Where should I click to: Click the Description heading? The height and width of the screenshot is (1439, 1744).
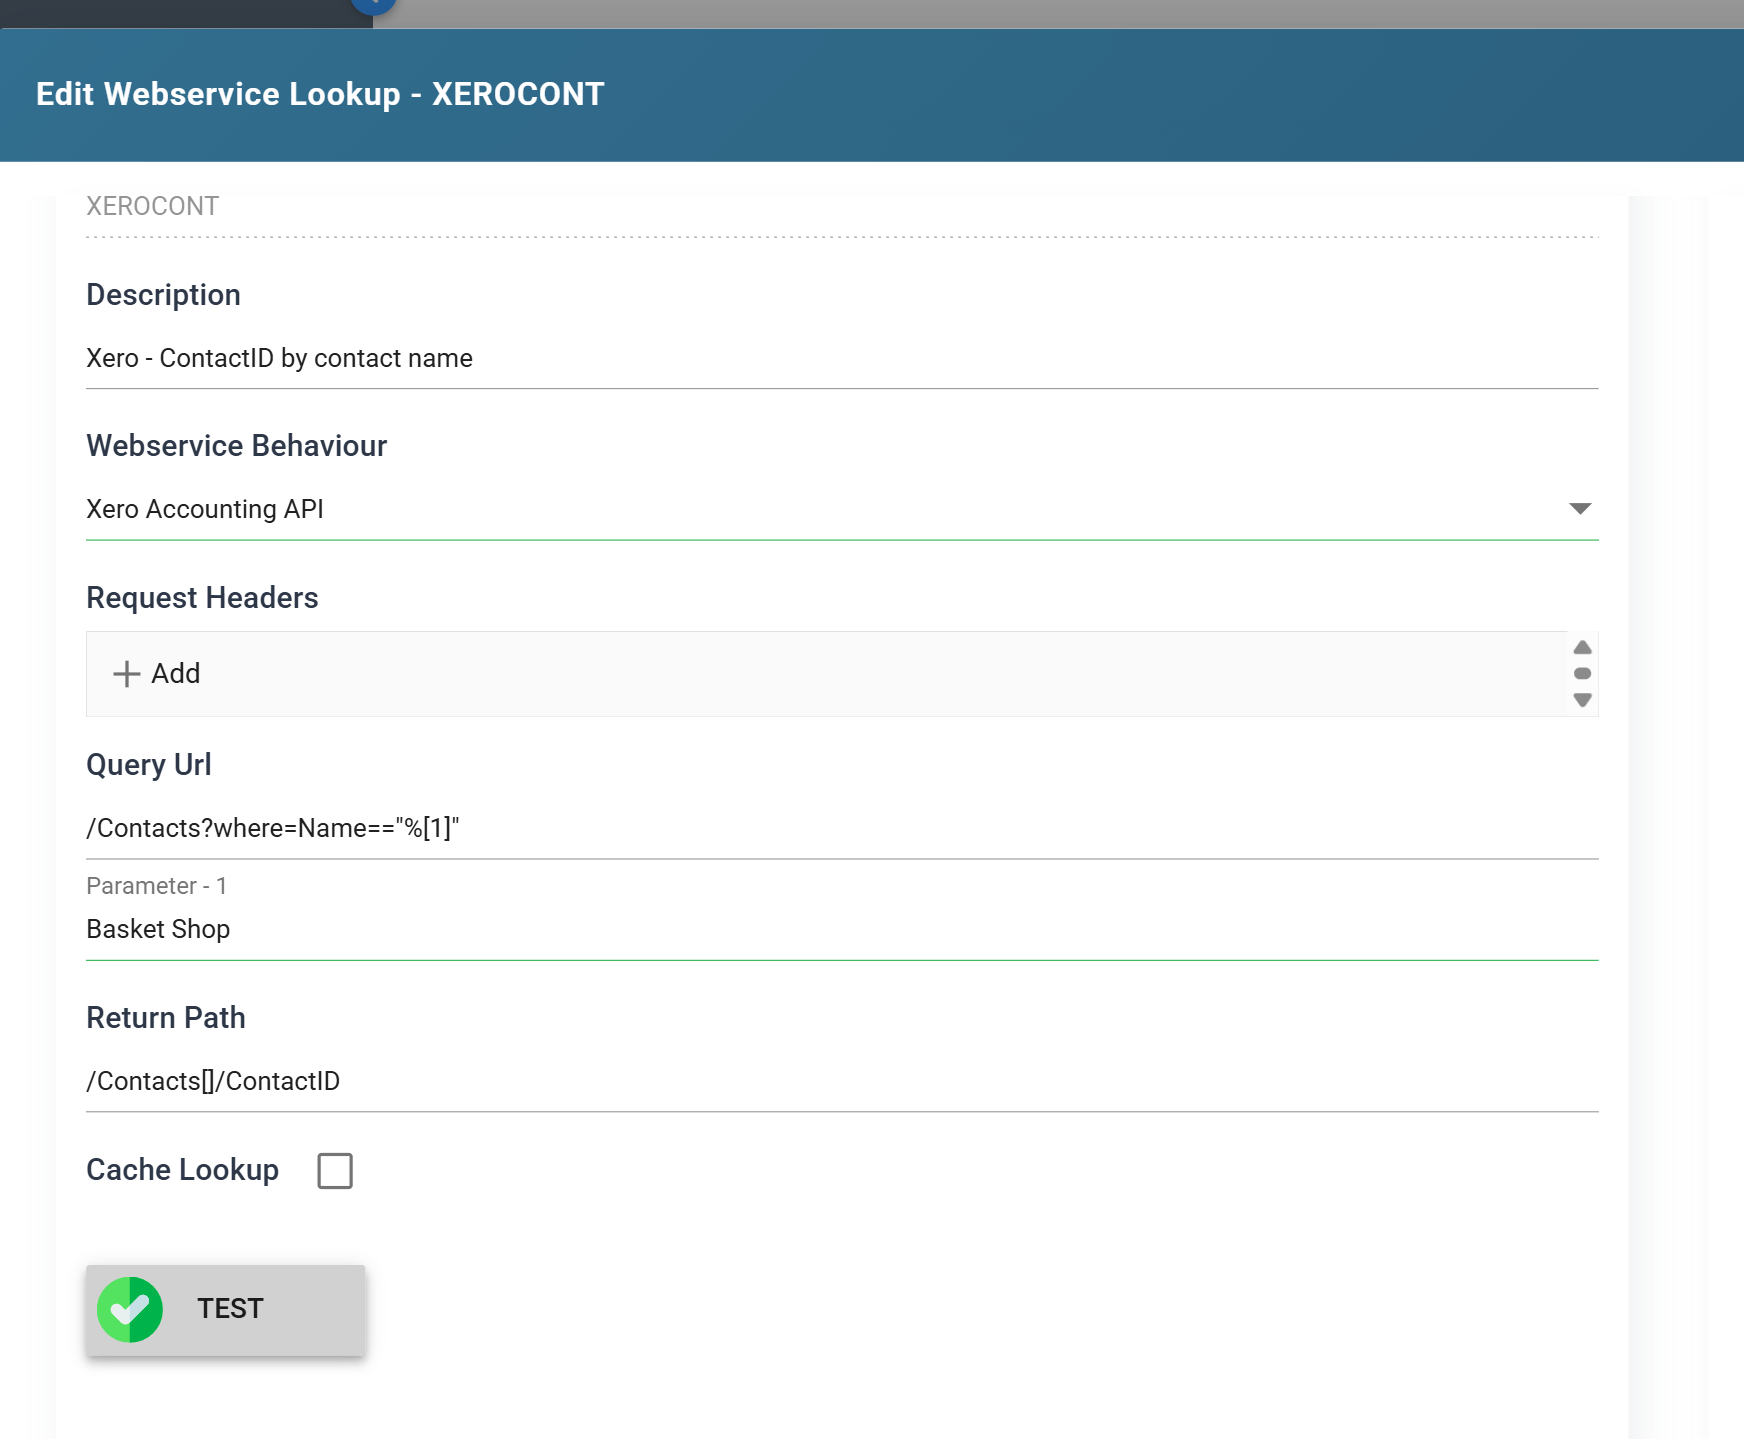pos(163,295)
